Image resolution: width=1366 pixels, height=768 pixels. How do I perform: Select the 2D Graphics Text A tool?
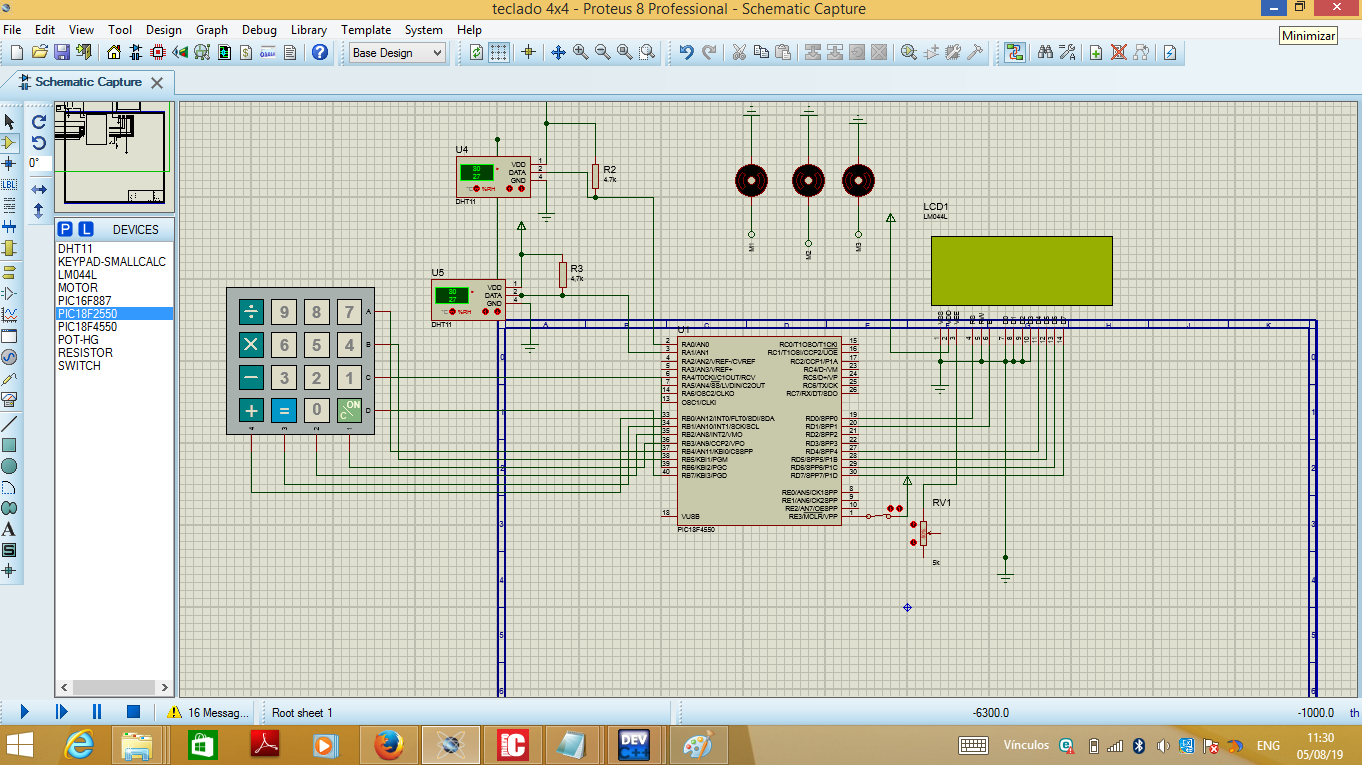coord(9,529)
